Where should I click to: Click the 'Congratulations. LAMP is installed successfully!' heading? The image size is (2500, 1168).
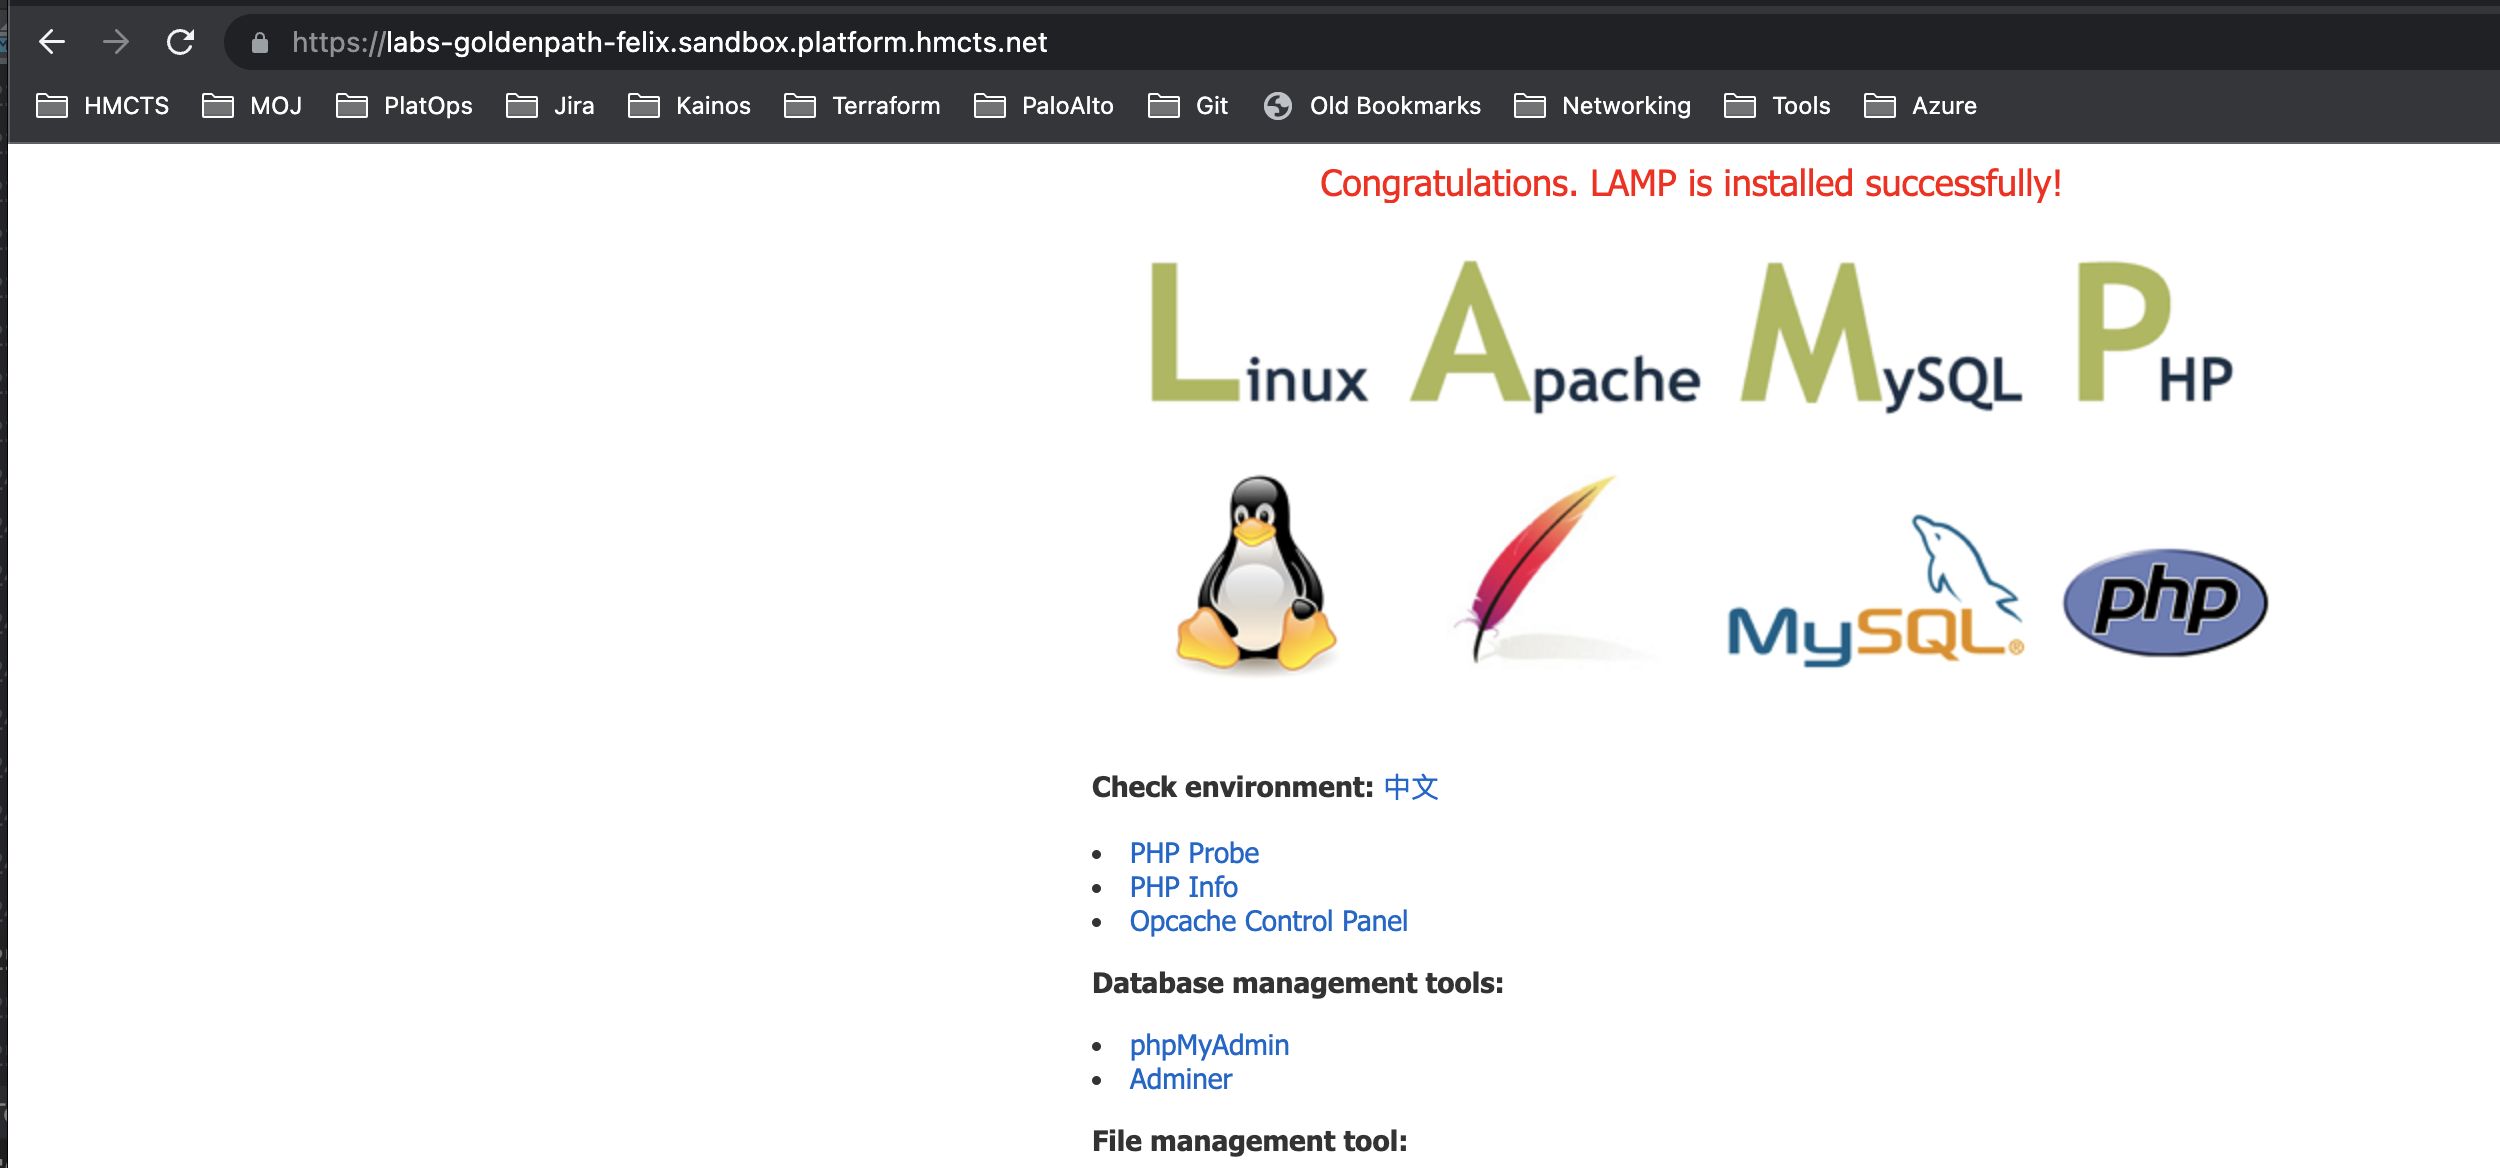pyautogui.click(x=1690, y=184)
